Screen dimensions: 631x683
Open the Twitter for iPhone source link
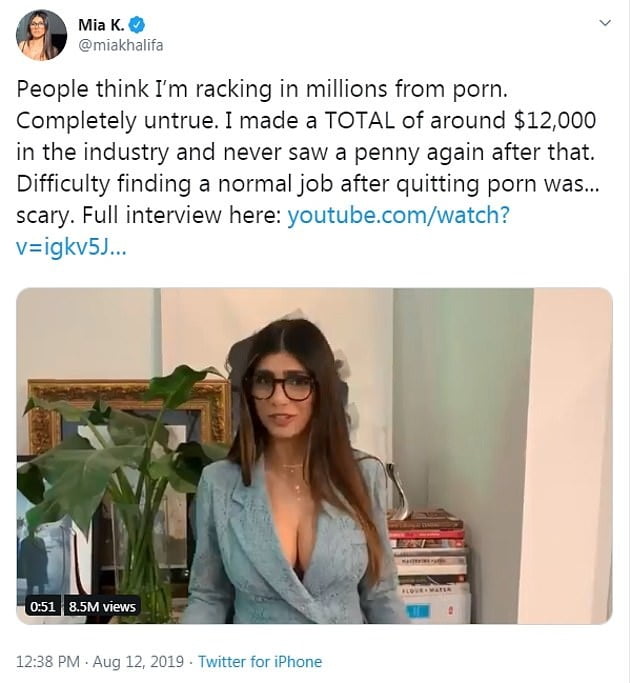tap(260, 662)
